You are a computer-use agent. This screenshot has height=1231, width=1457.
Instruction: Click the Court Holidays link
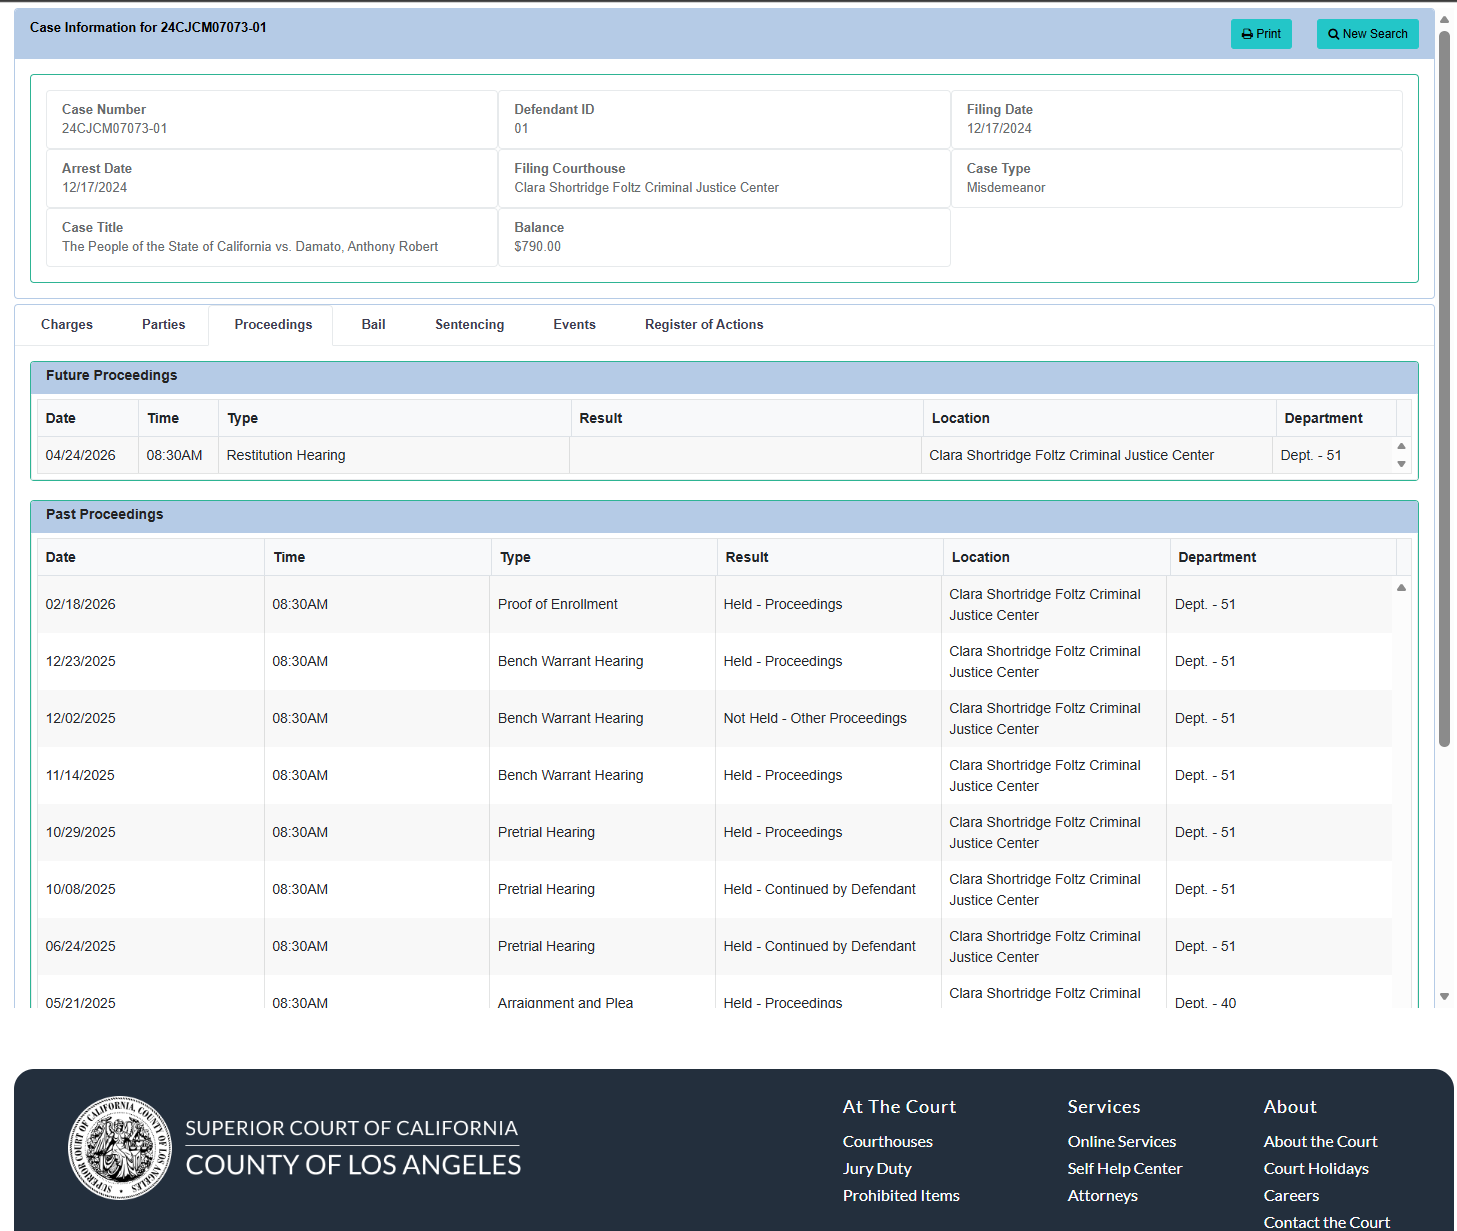click(1316, 1168)
